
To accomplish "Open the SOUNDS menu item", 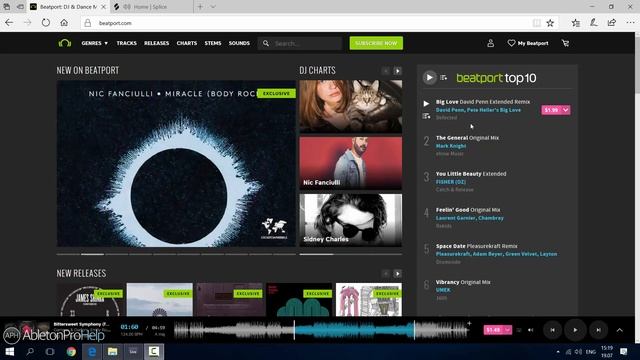I will [239, 43].
